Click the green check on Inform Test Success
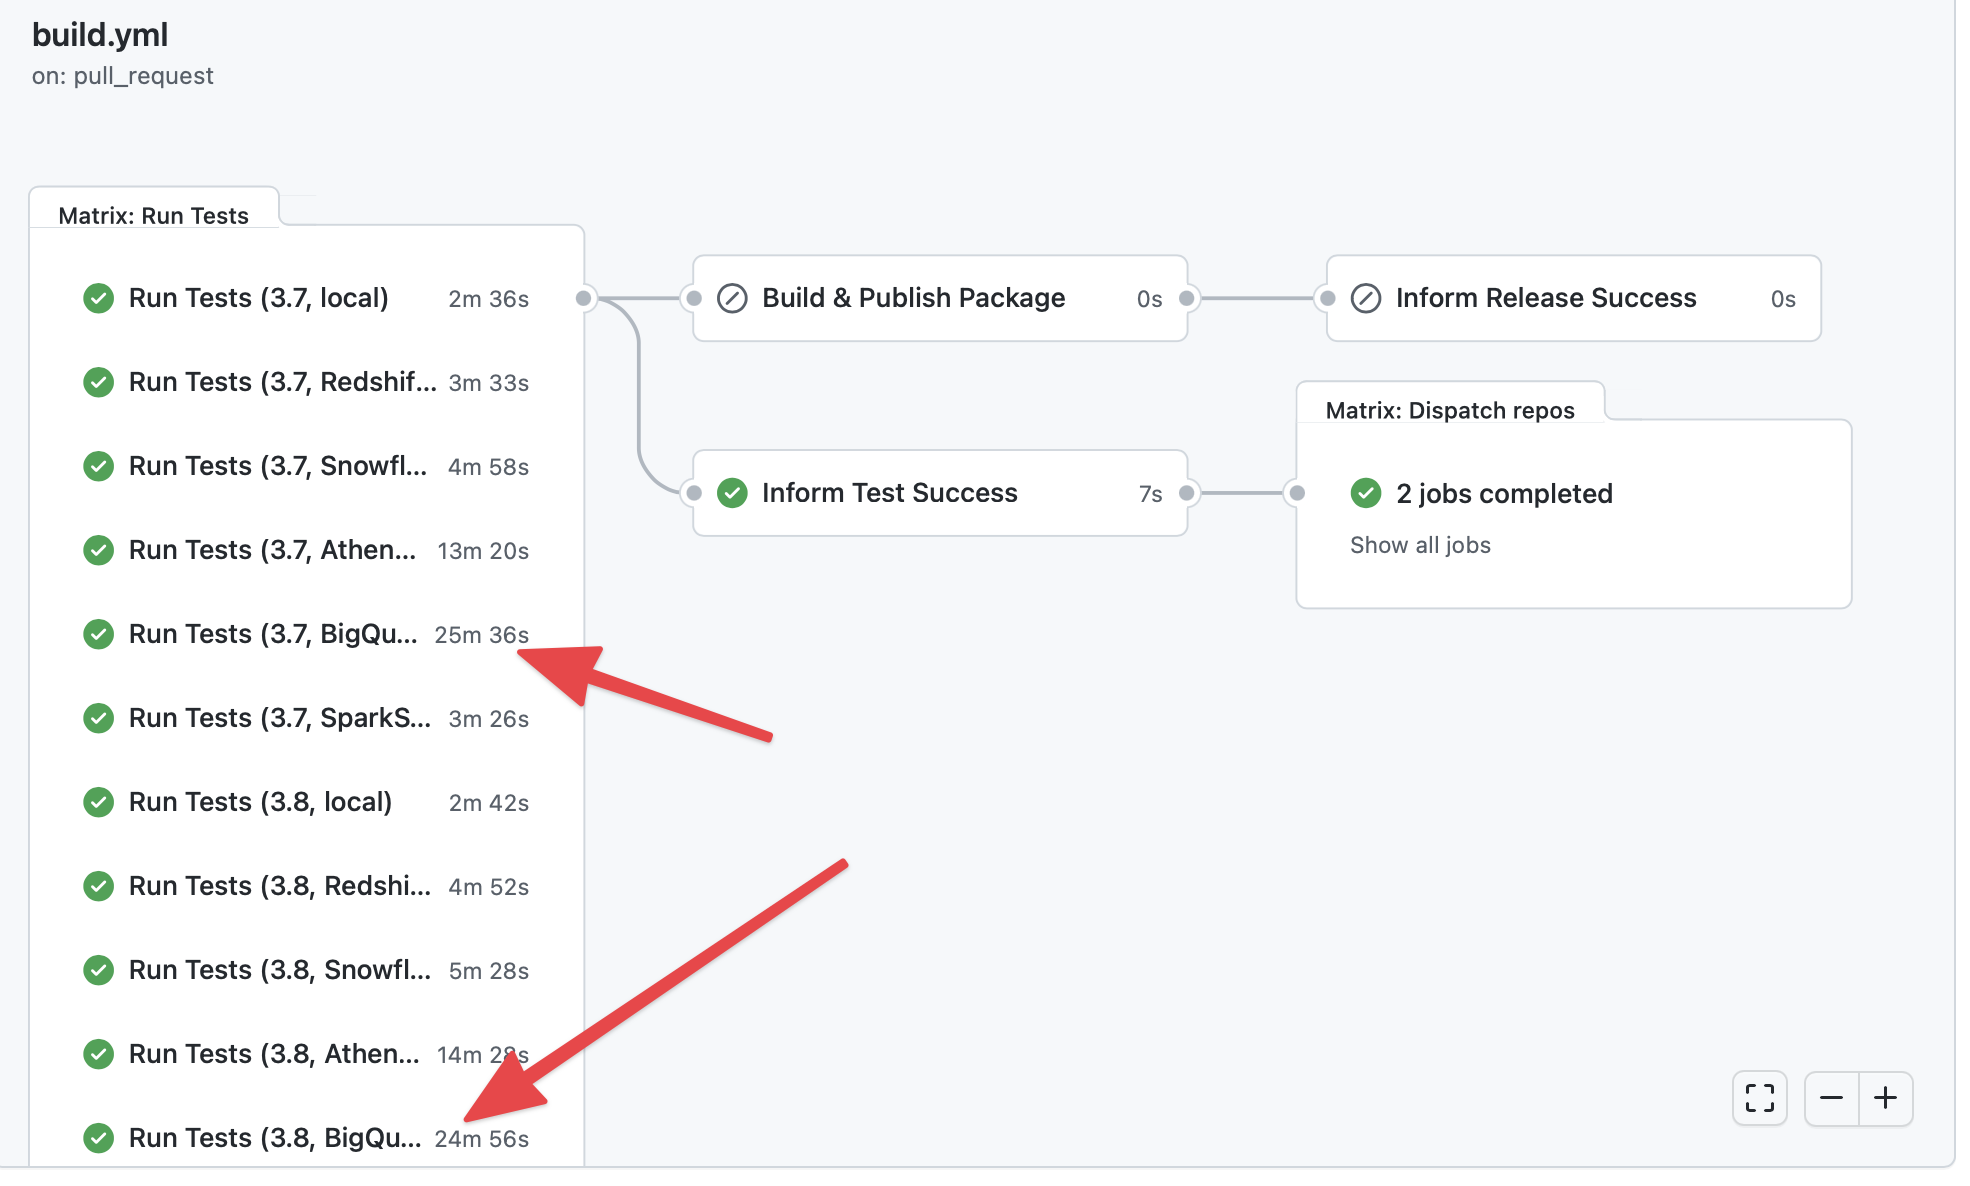 click(x=733, y=493)
